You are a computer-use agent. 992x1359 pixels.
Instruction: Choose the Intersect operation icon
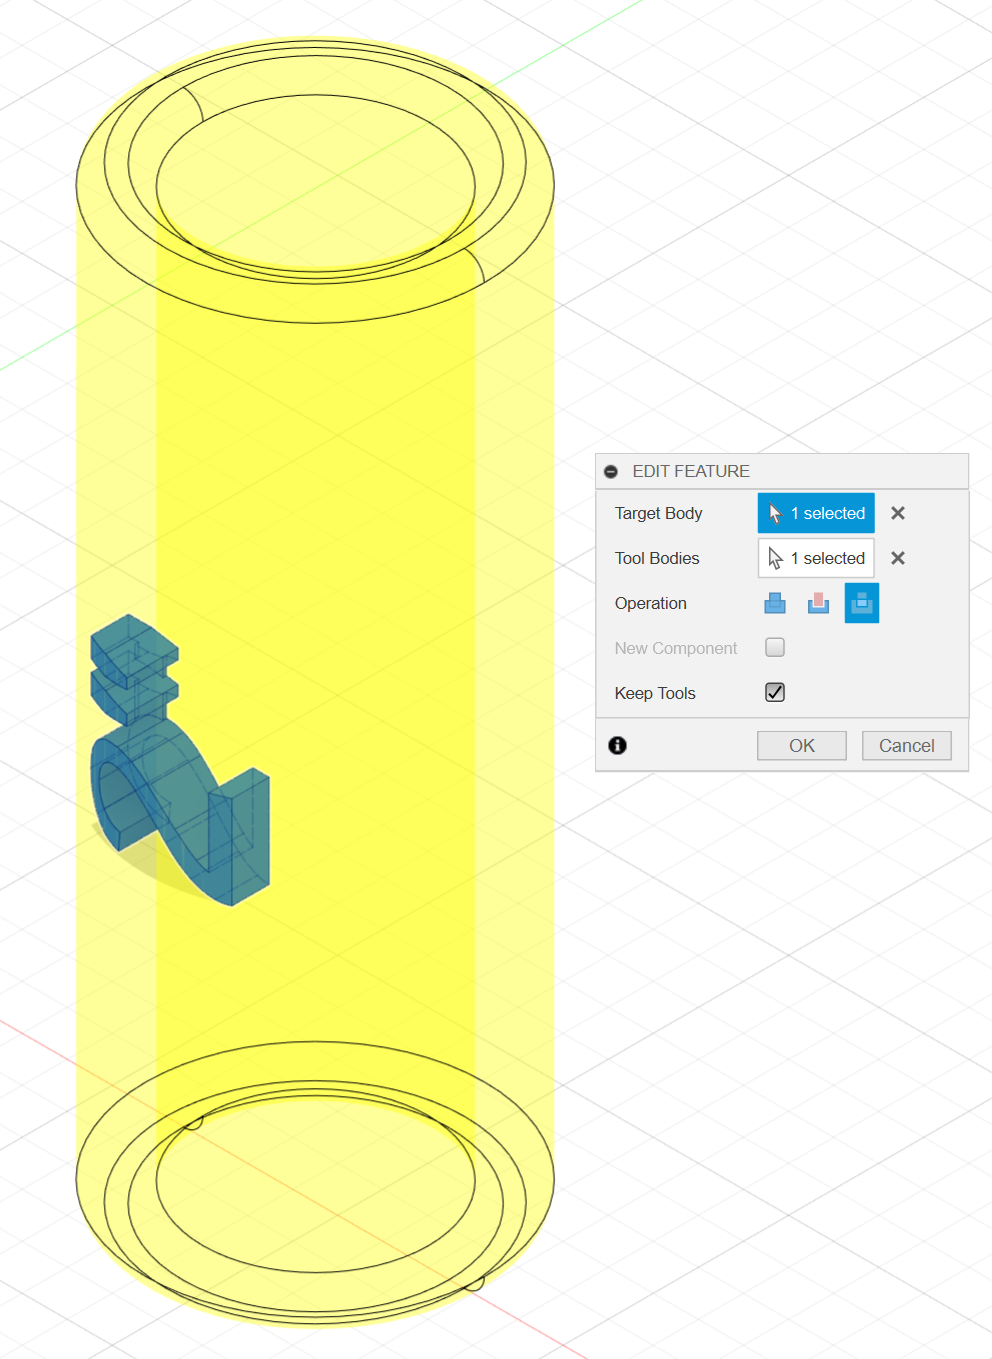(x=862, y=603)
